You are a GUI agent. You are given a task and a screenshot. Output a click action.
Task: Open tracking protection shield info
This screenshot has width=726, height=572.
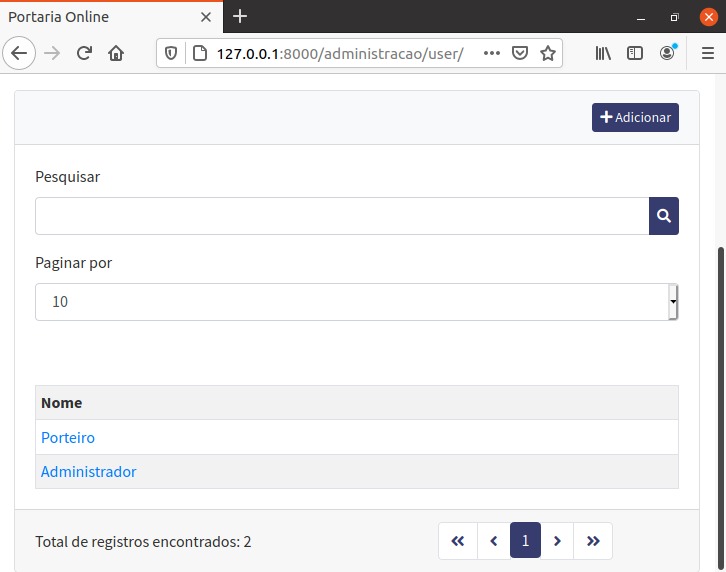tap(171, 54)
